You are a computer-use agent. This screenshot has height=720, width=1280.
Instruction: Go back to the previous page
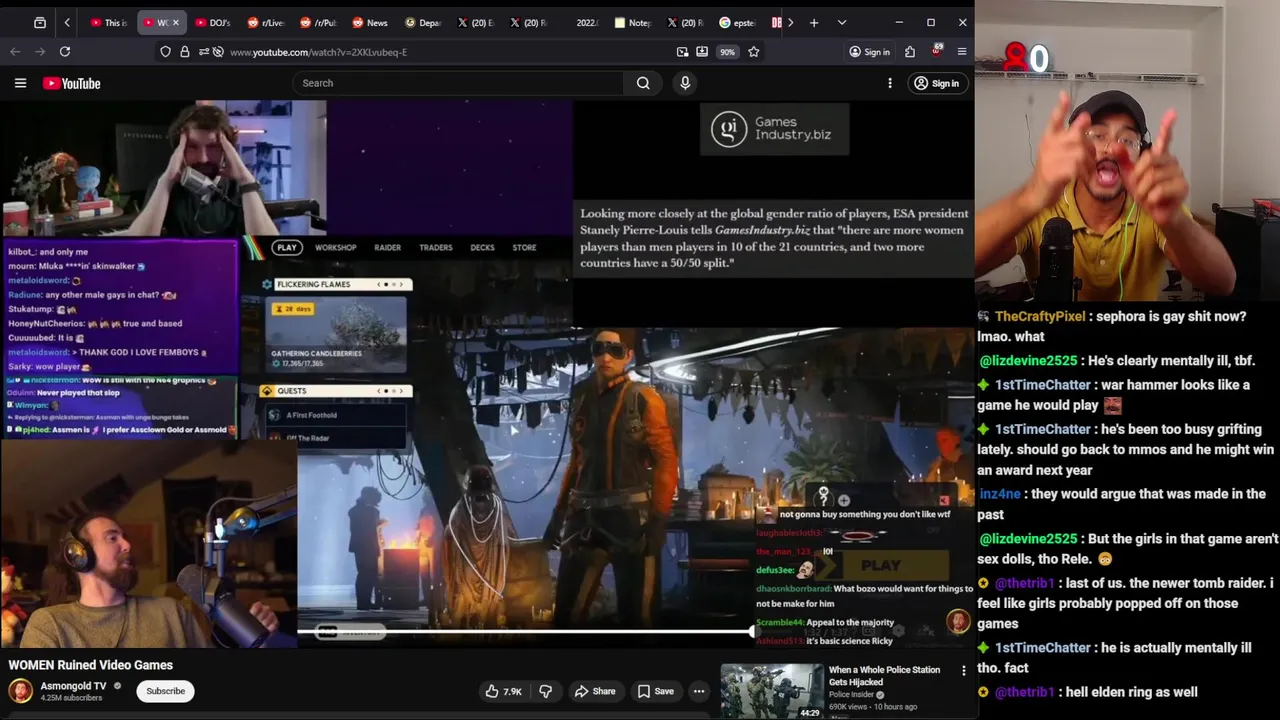click(x=15, y=52)
